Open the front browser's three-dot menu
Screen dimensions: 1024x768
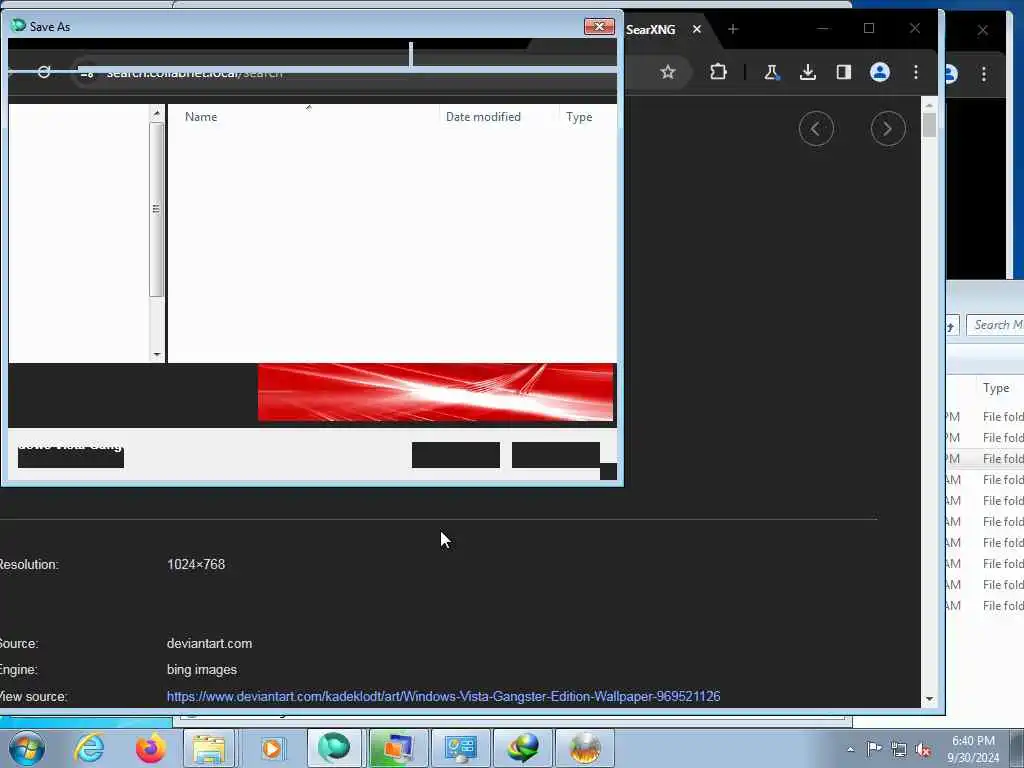[x=916, y=72]
